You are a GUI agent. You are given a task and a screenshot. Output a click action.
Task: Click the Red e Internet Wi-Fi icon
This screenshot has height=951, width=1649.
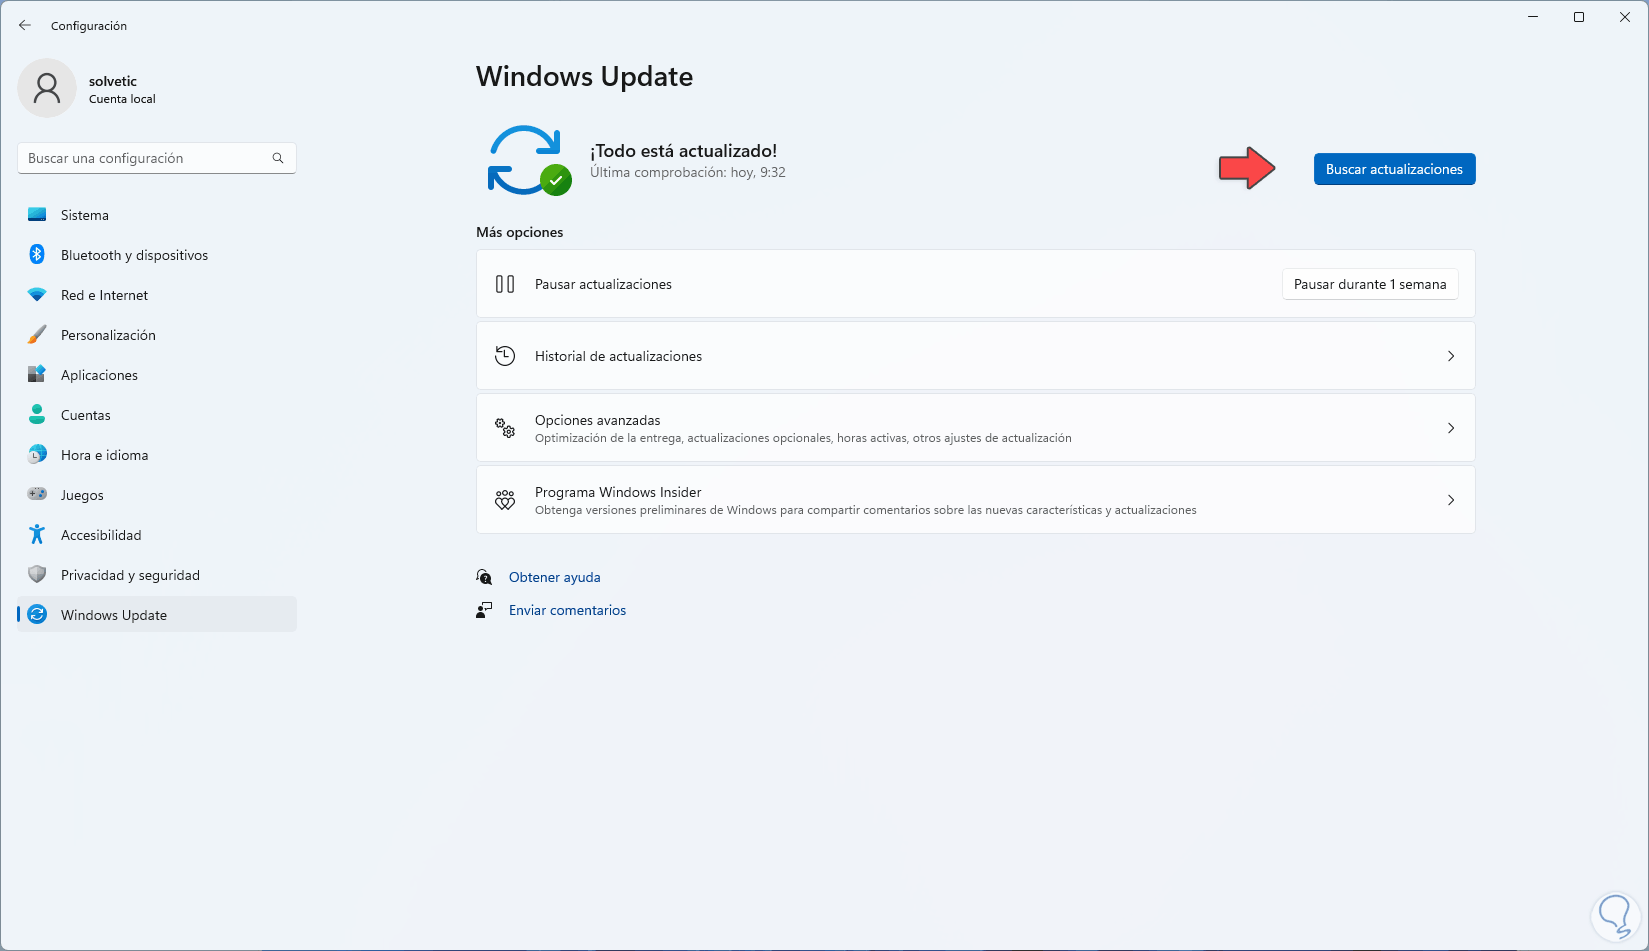pos(37,295)
